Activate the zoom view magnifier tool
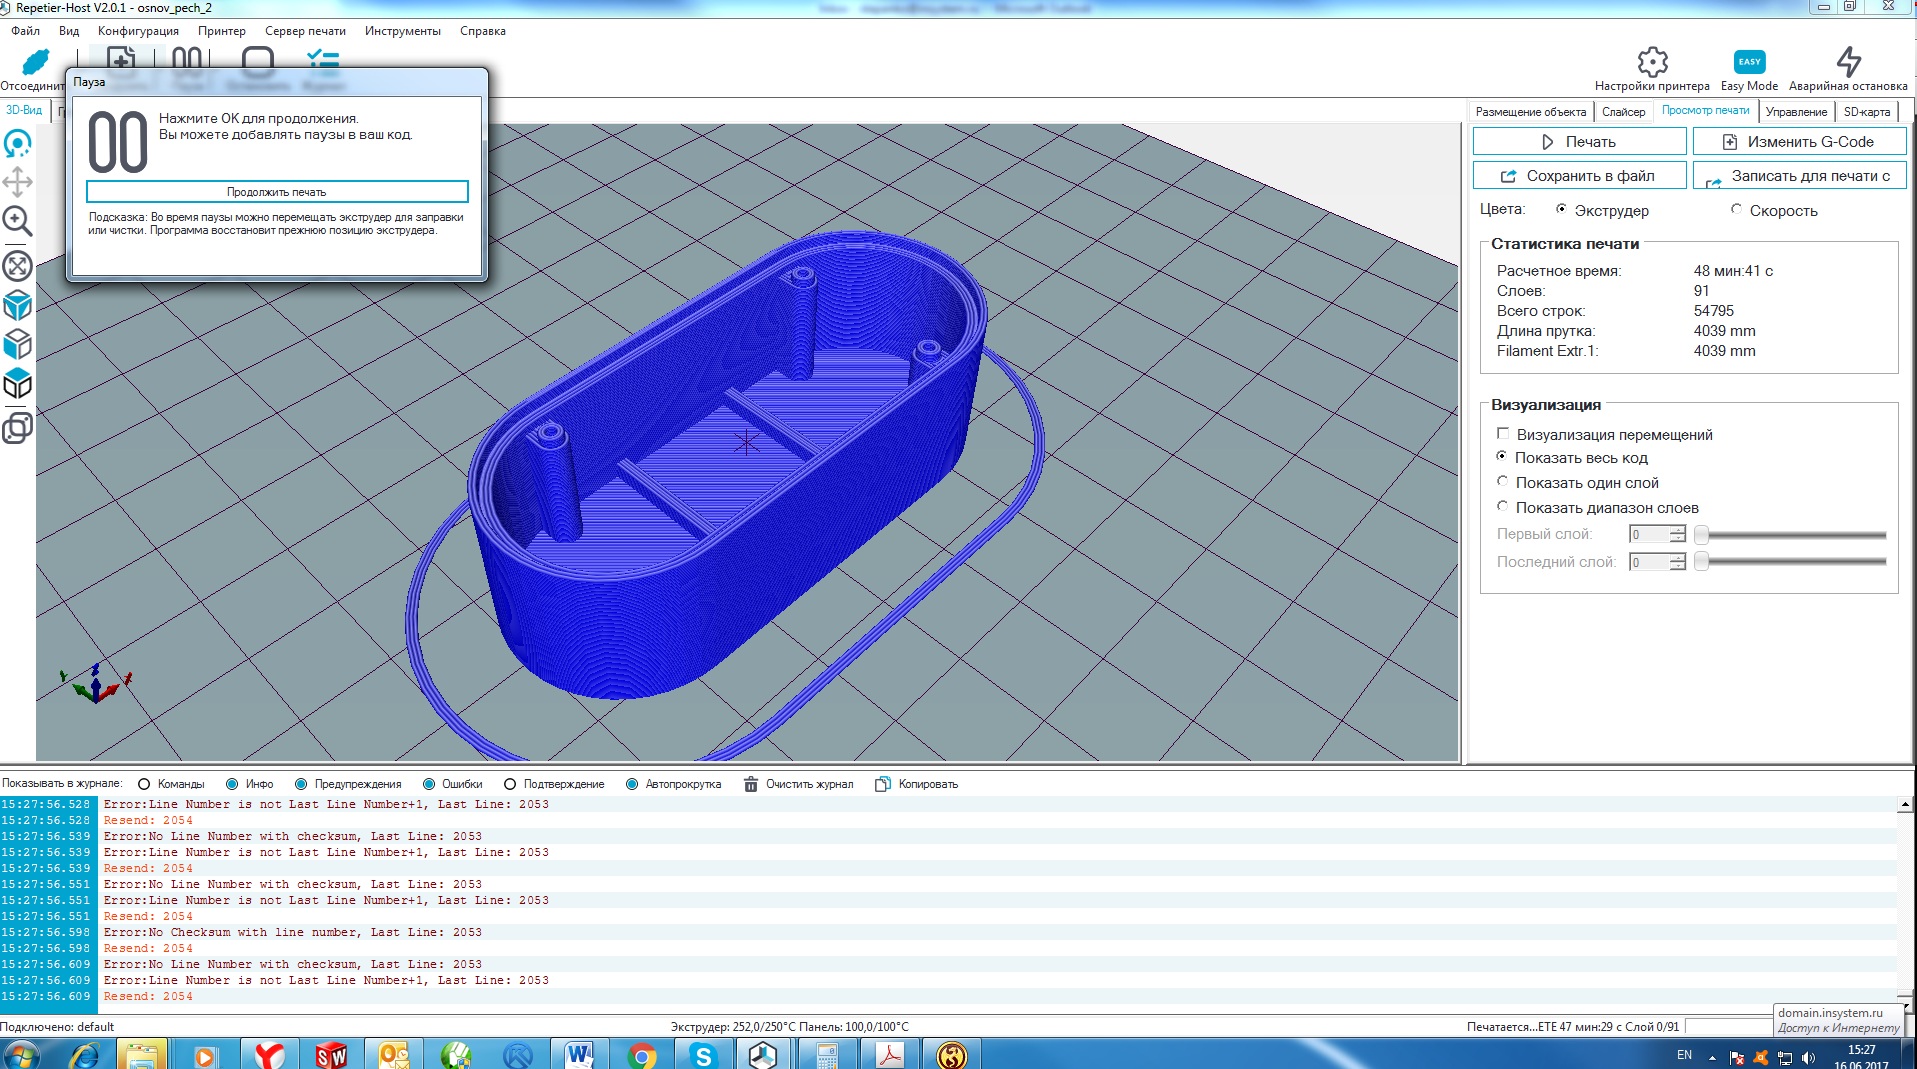The image size is (1917, 1069). 18,221
